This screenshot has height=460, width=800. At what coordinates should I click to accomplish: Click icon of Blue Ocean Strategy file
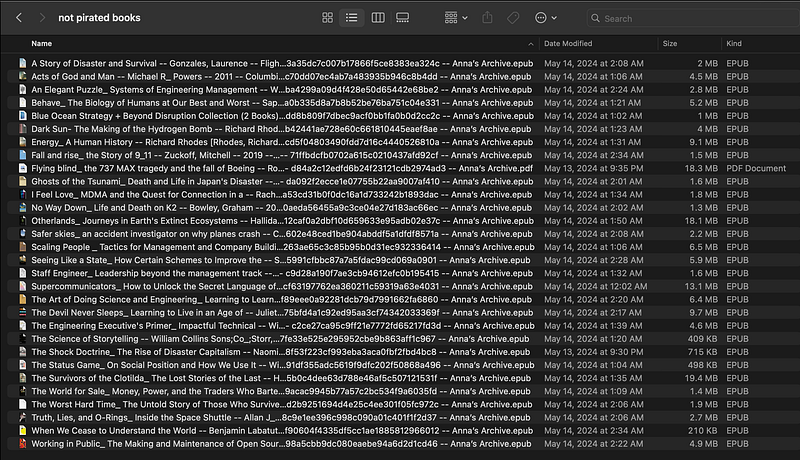(x=22, y=116)
